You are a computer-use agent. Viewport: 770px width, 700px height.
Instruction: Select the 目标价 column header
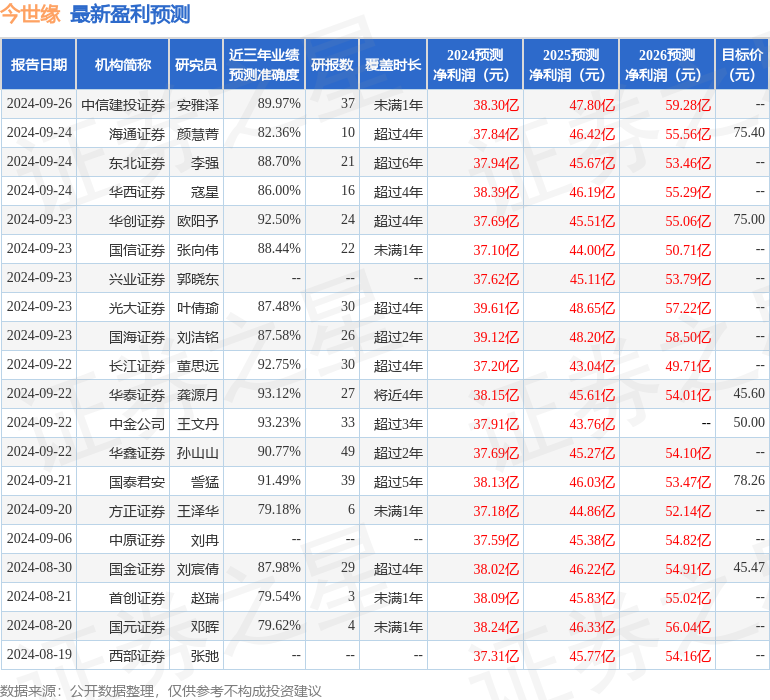tap(742, 64)
